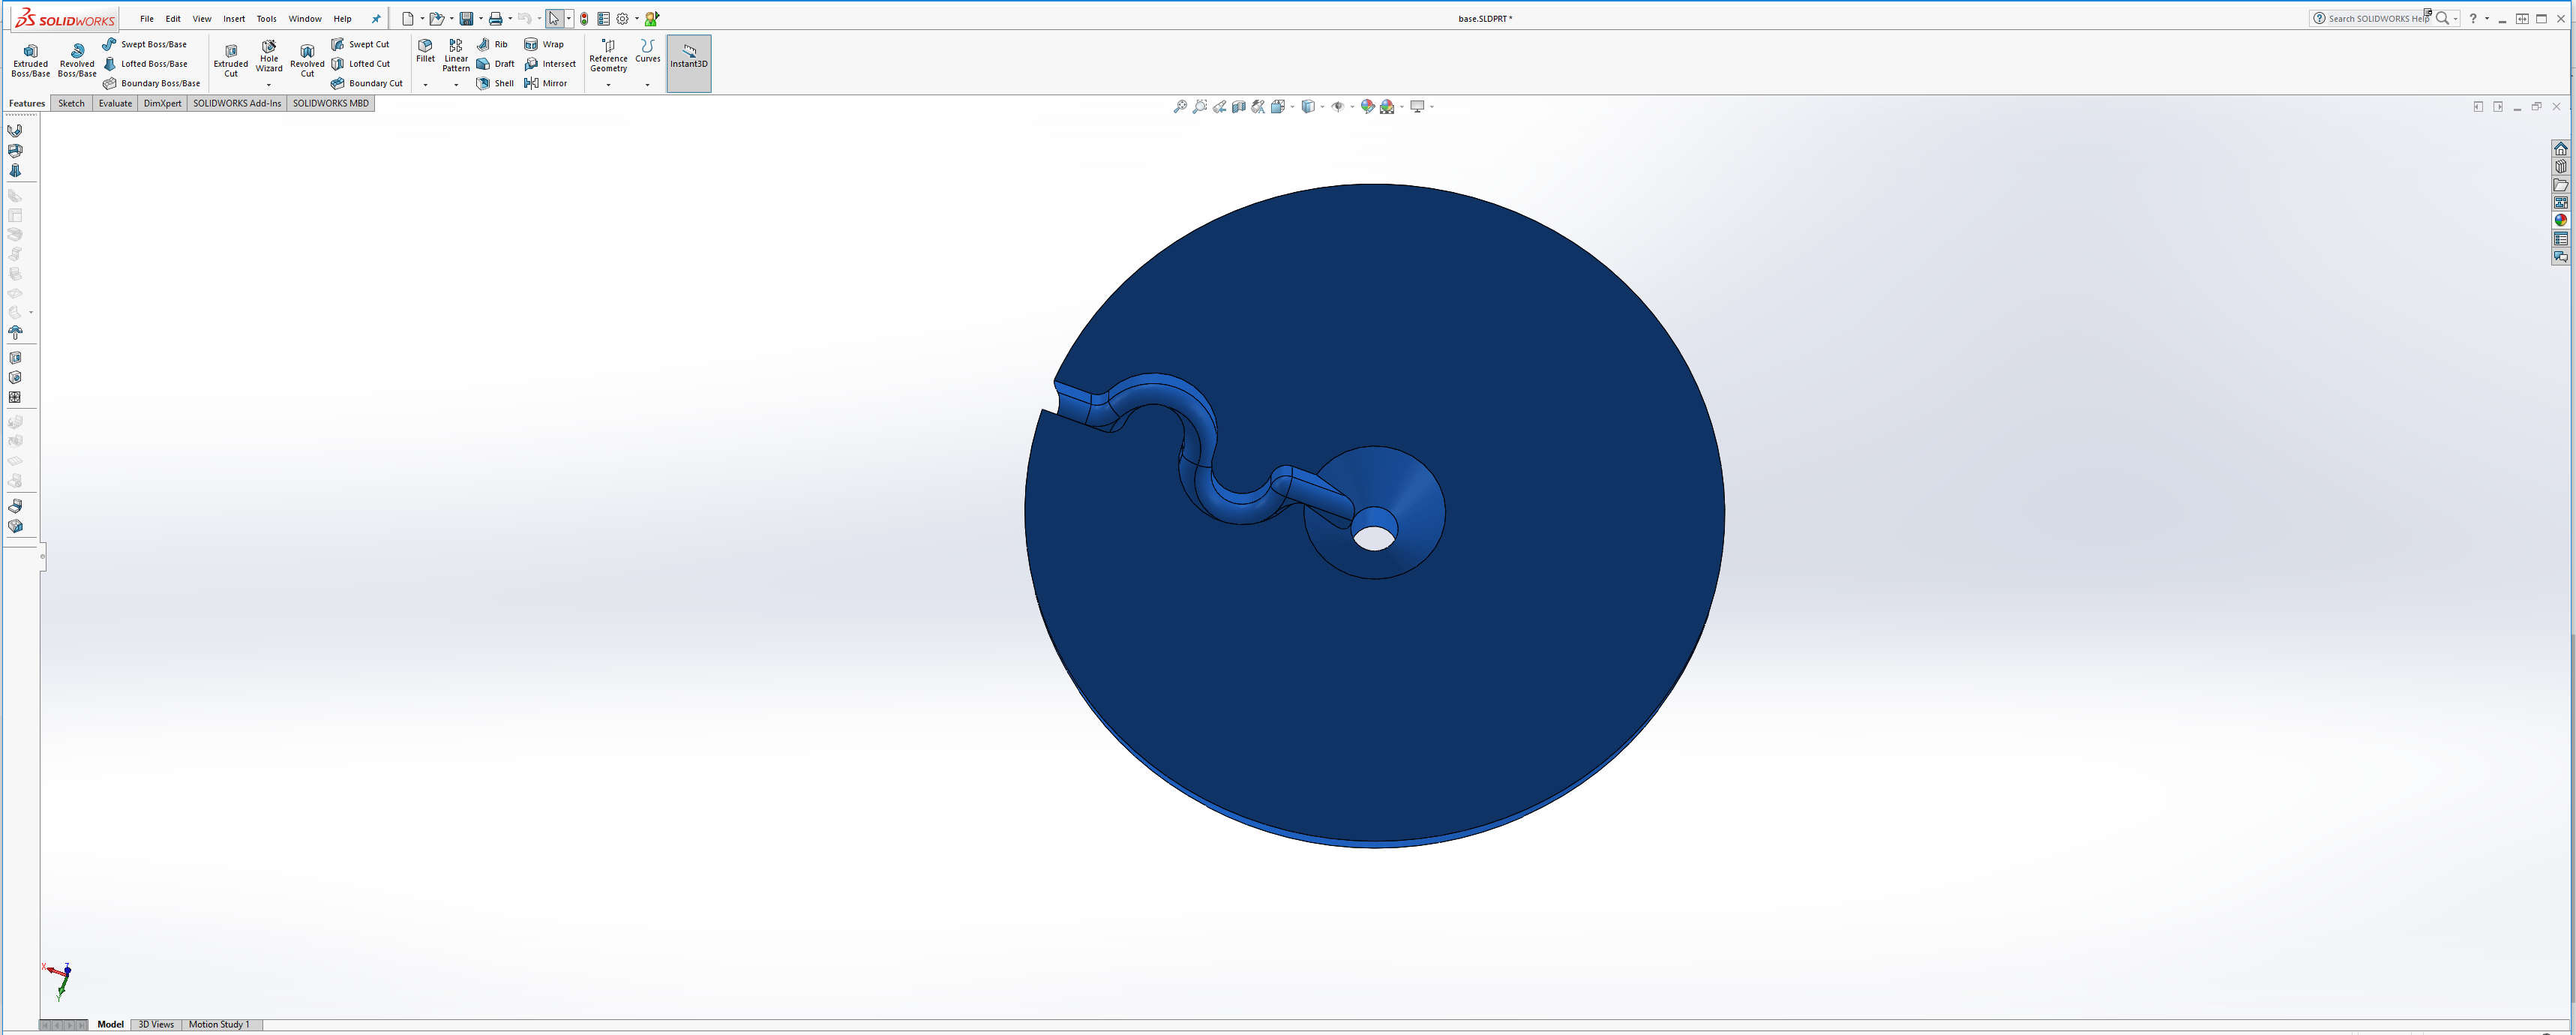Save the document with floppy icon
Screen dimensions: 2576x1035
[x=466, y=19]
